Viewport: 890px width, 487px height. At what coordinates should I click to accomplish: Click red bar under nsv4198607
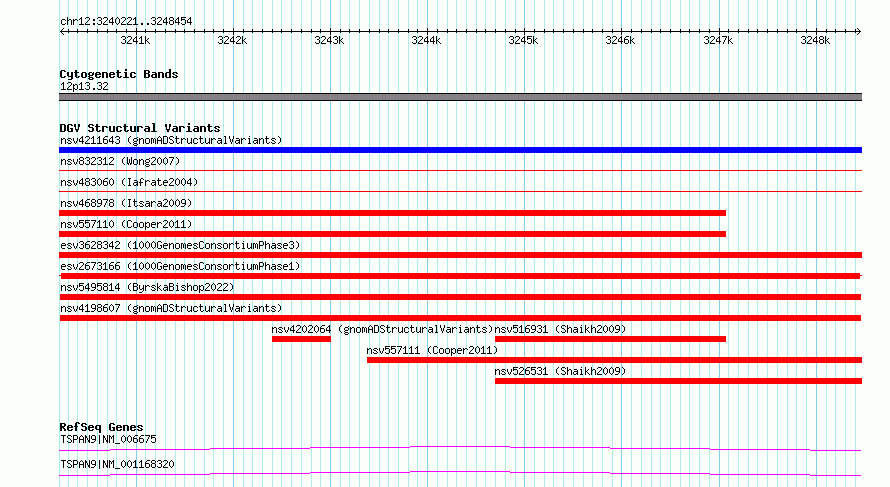[x=460, y=318]
